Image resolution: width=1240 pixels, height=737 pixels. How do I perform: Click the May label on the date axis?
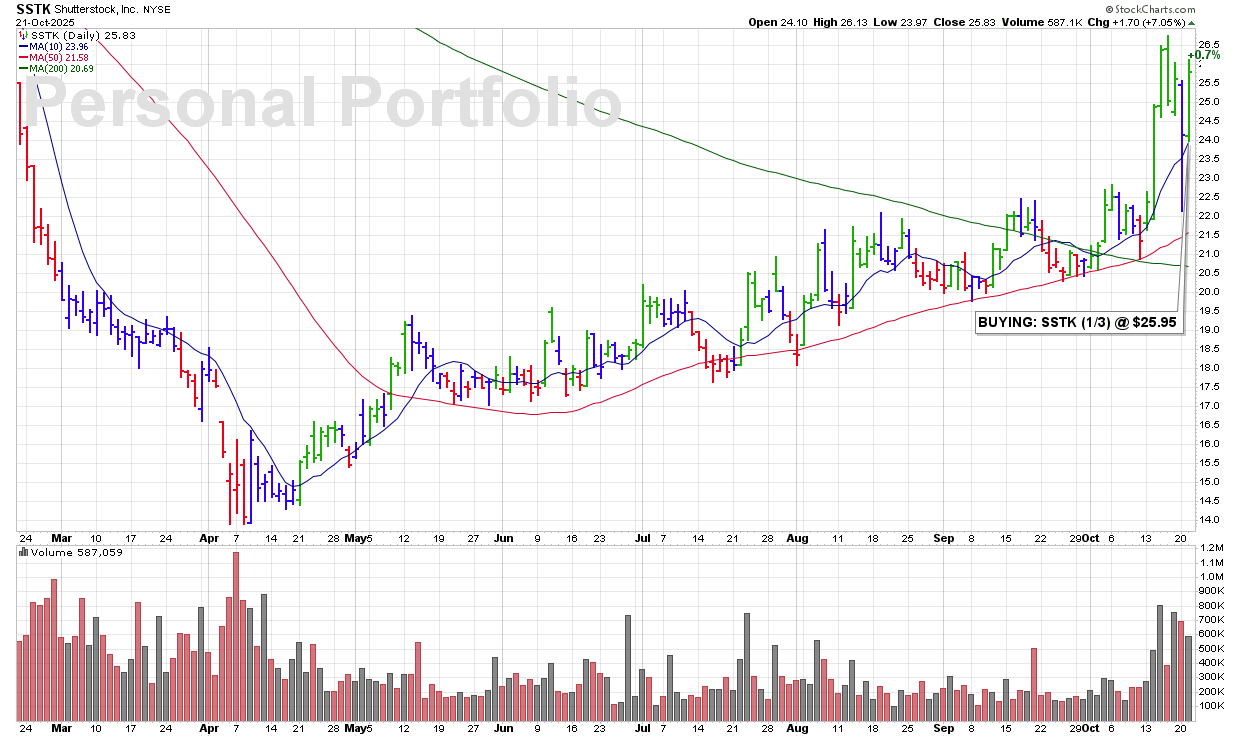355,538
